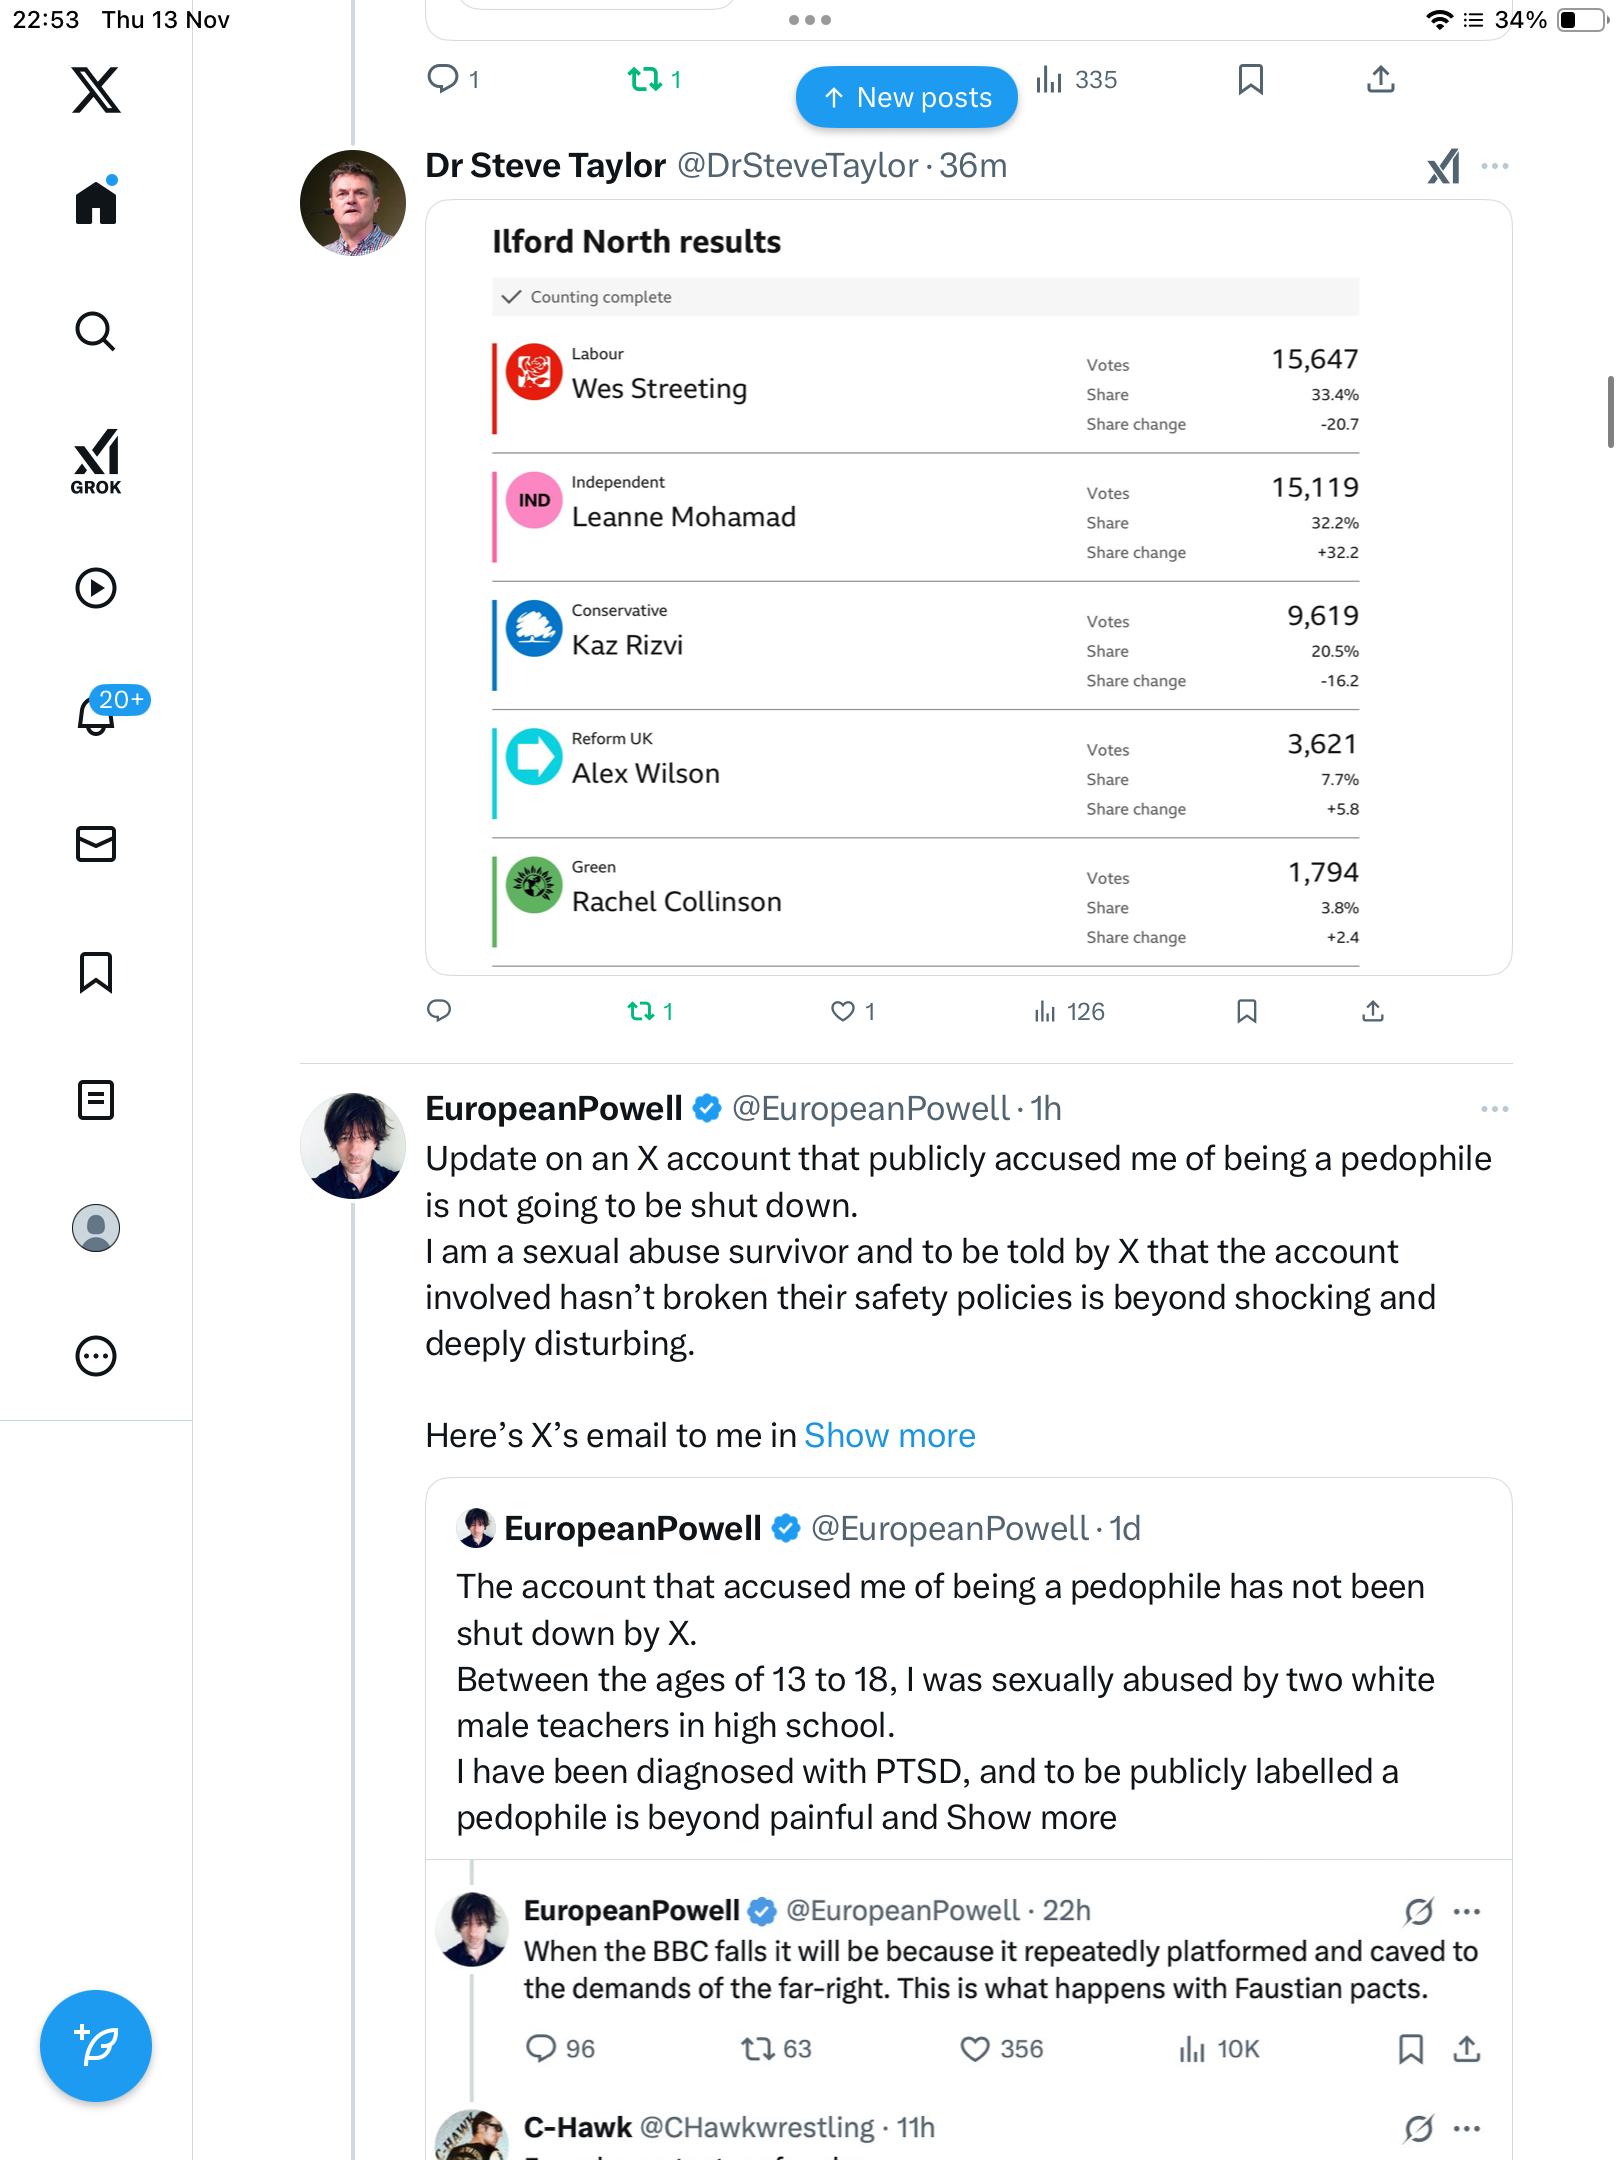Expand EuropeanPowell post with Show more
This screenshot has width=1620, height=2160.
889,1436
